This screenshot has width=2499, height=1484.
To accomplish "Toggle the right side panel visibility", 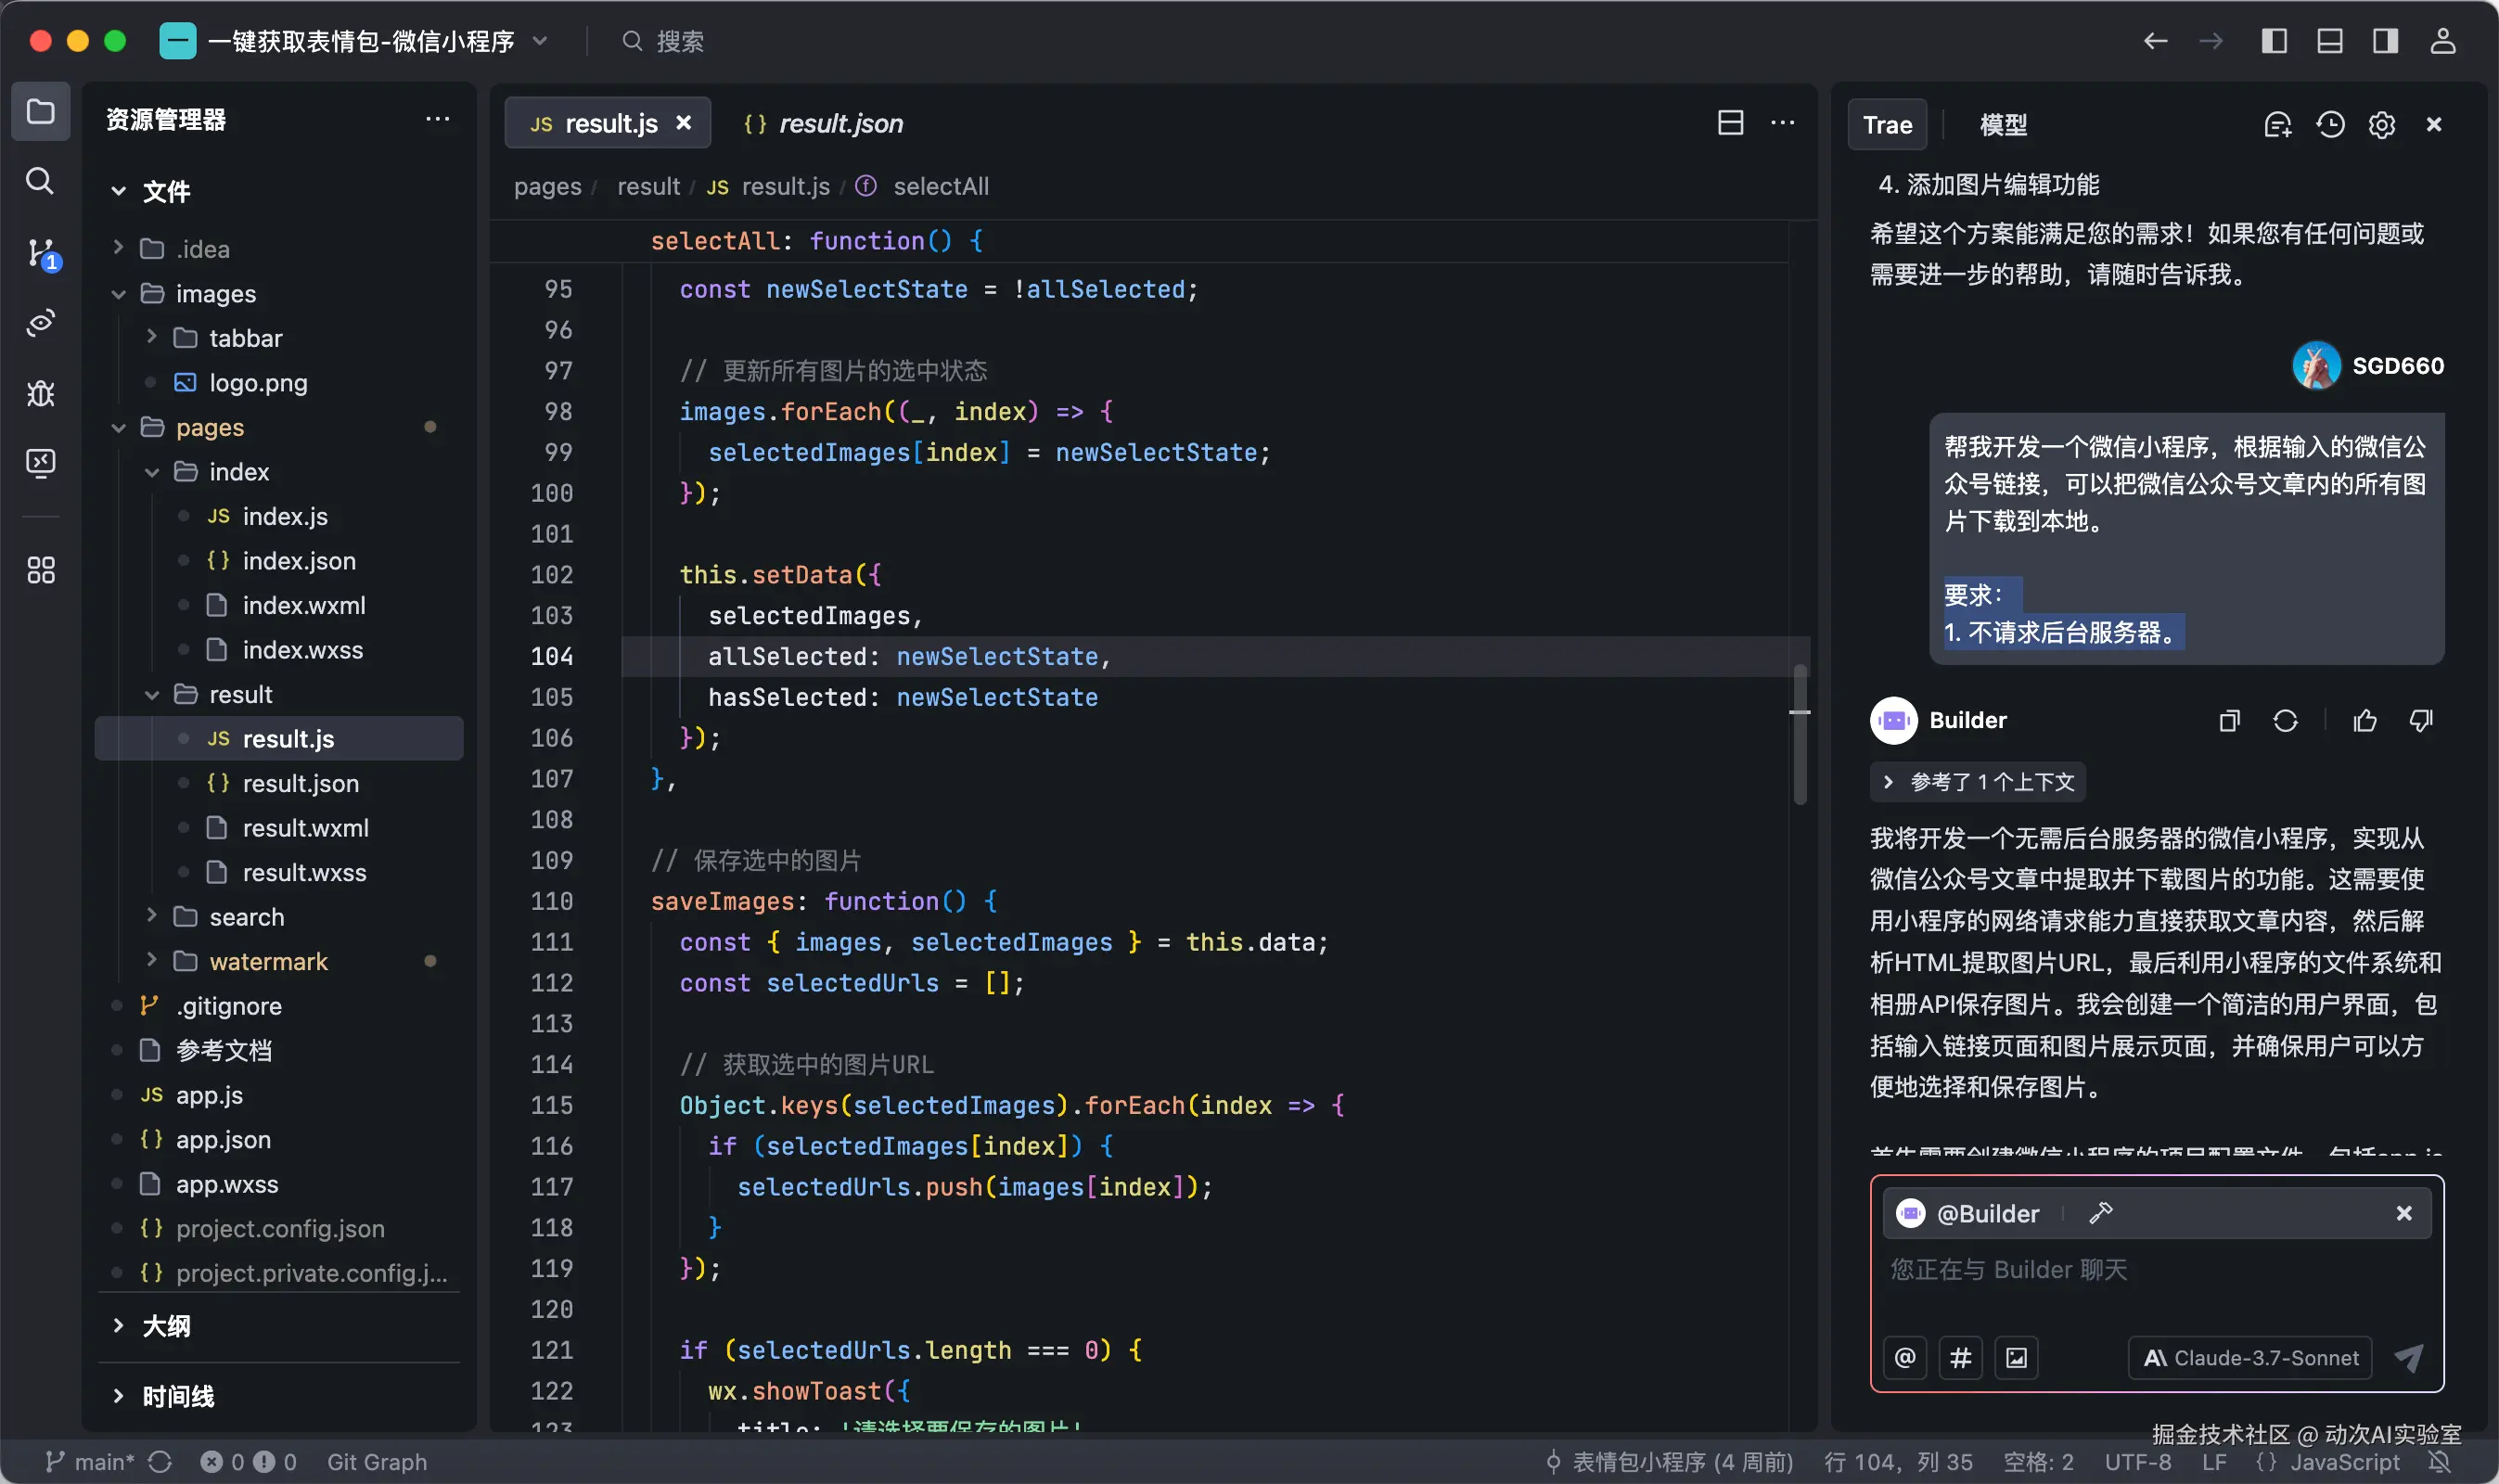I will coord(2386,41).
